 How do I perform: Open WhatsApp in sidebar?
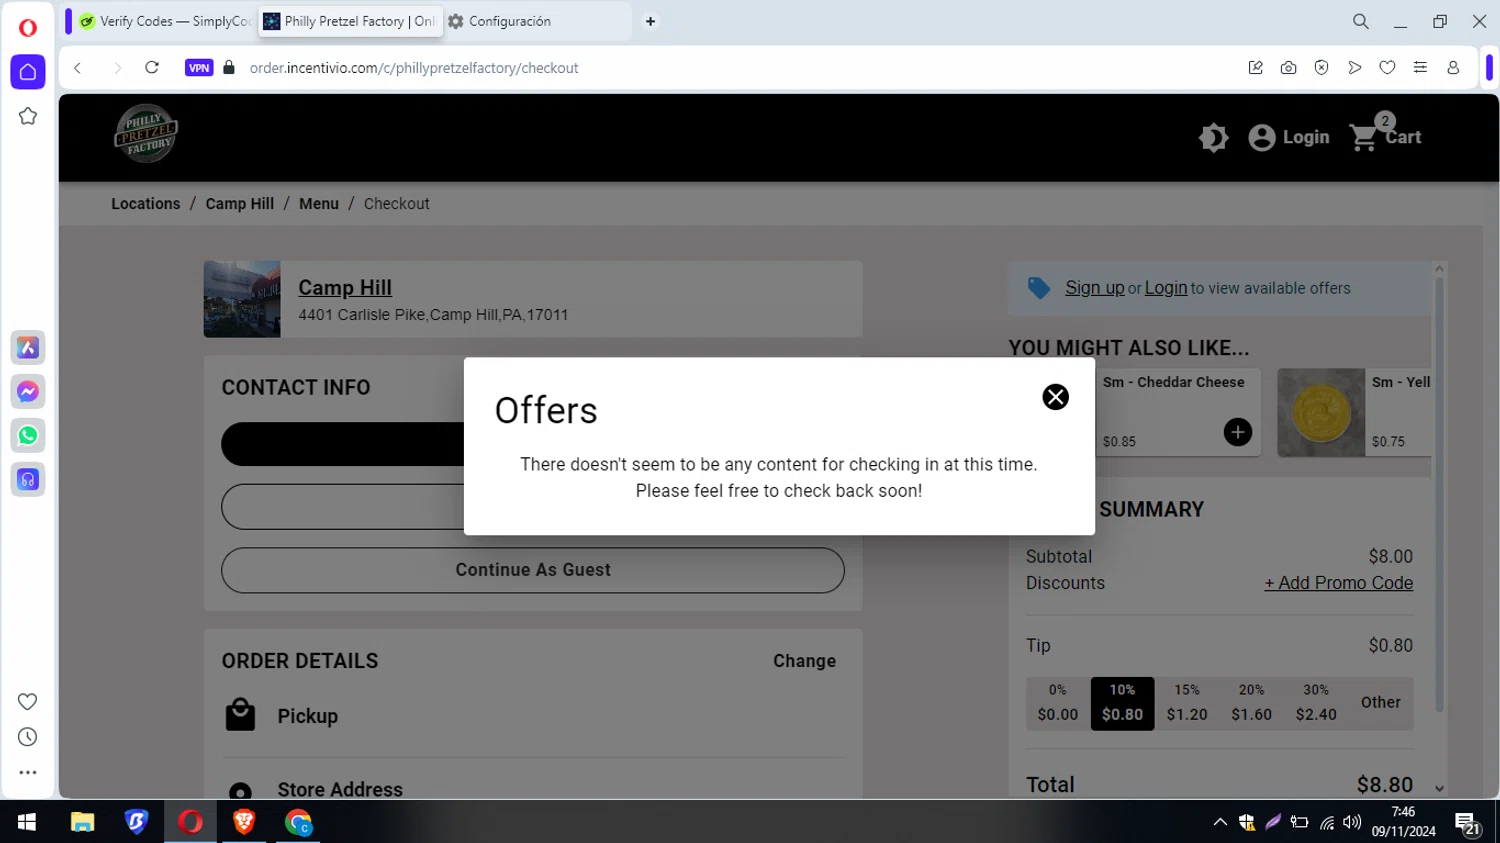28,436
